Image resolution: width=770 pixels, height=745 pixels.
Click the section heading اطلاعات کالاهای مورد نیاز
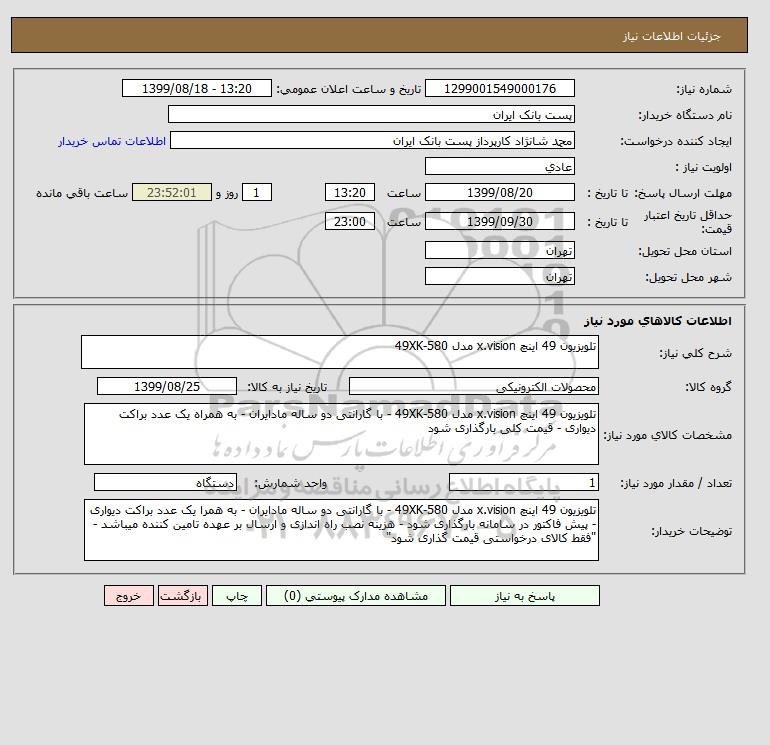(x=658, y=321)
